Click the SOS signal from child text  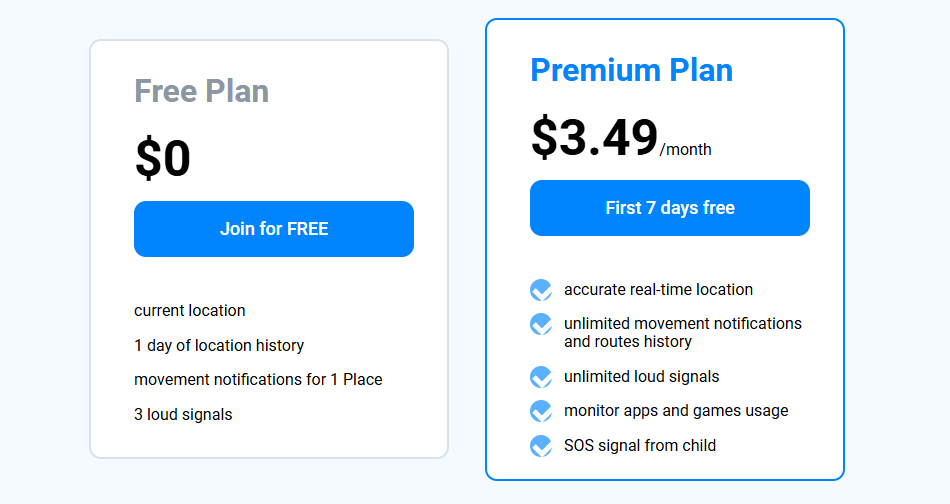(x=640, y=446)
